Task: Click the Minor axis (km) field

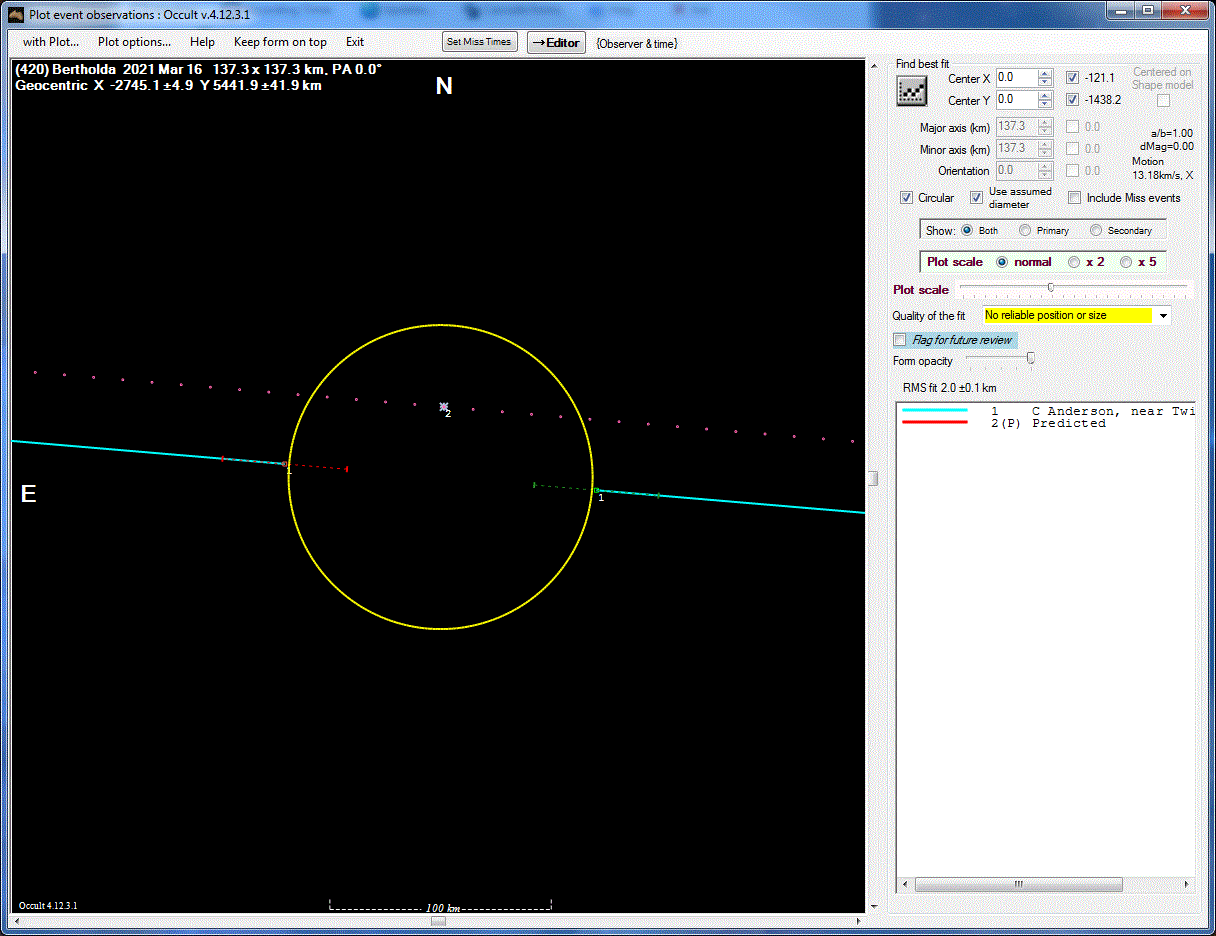Action: point(1017,149)
